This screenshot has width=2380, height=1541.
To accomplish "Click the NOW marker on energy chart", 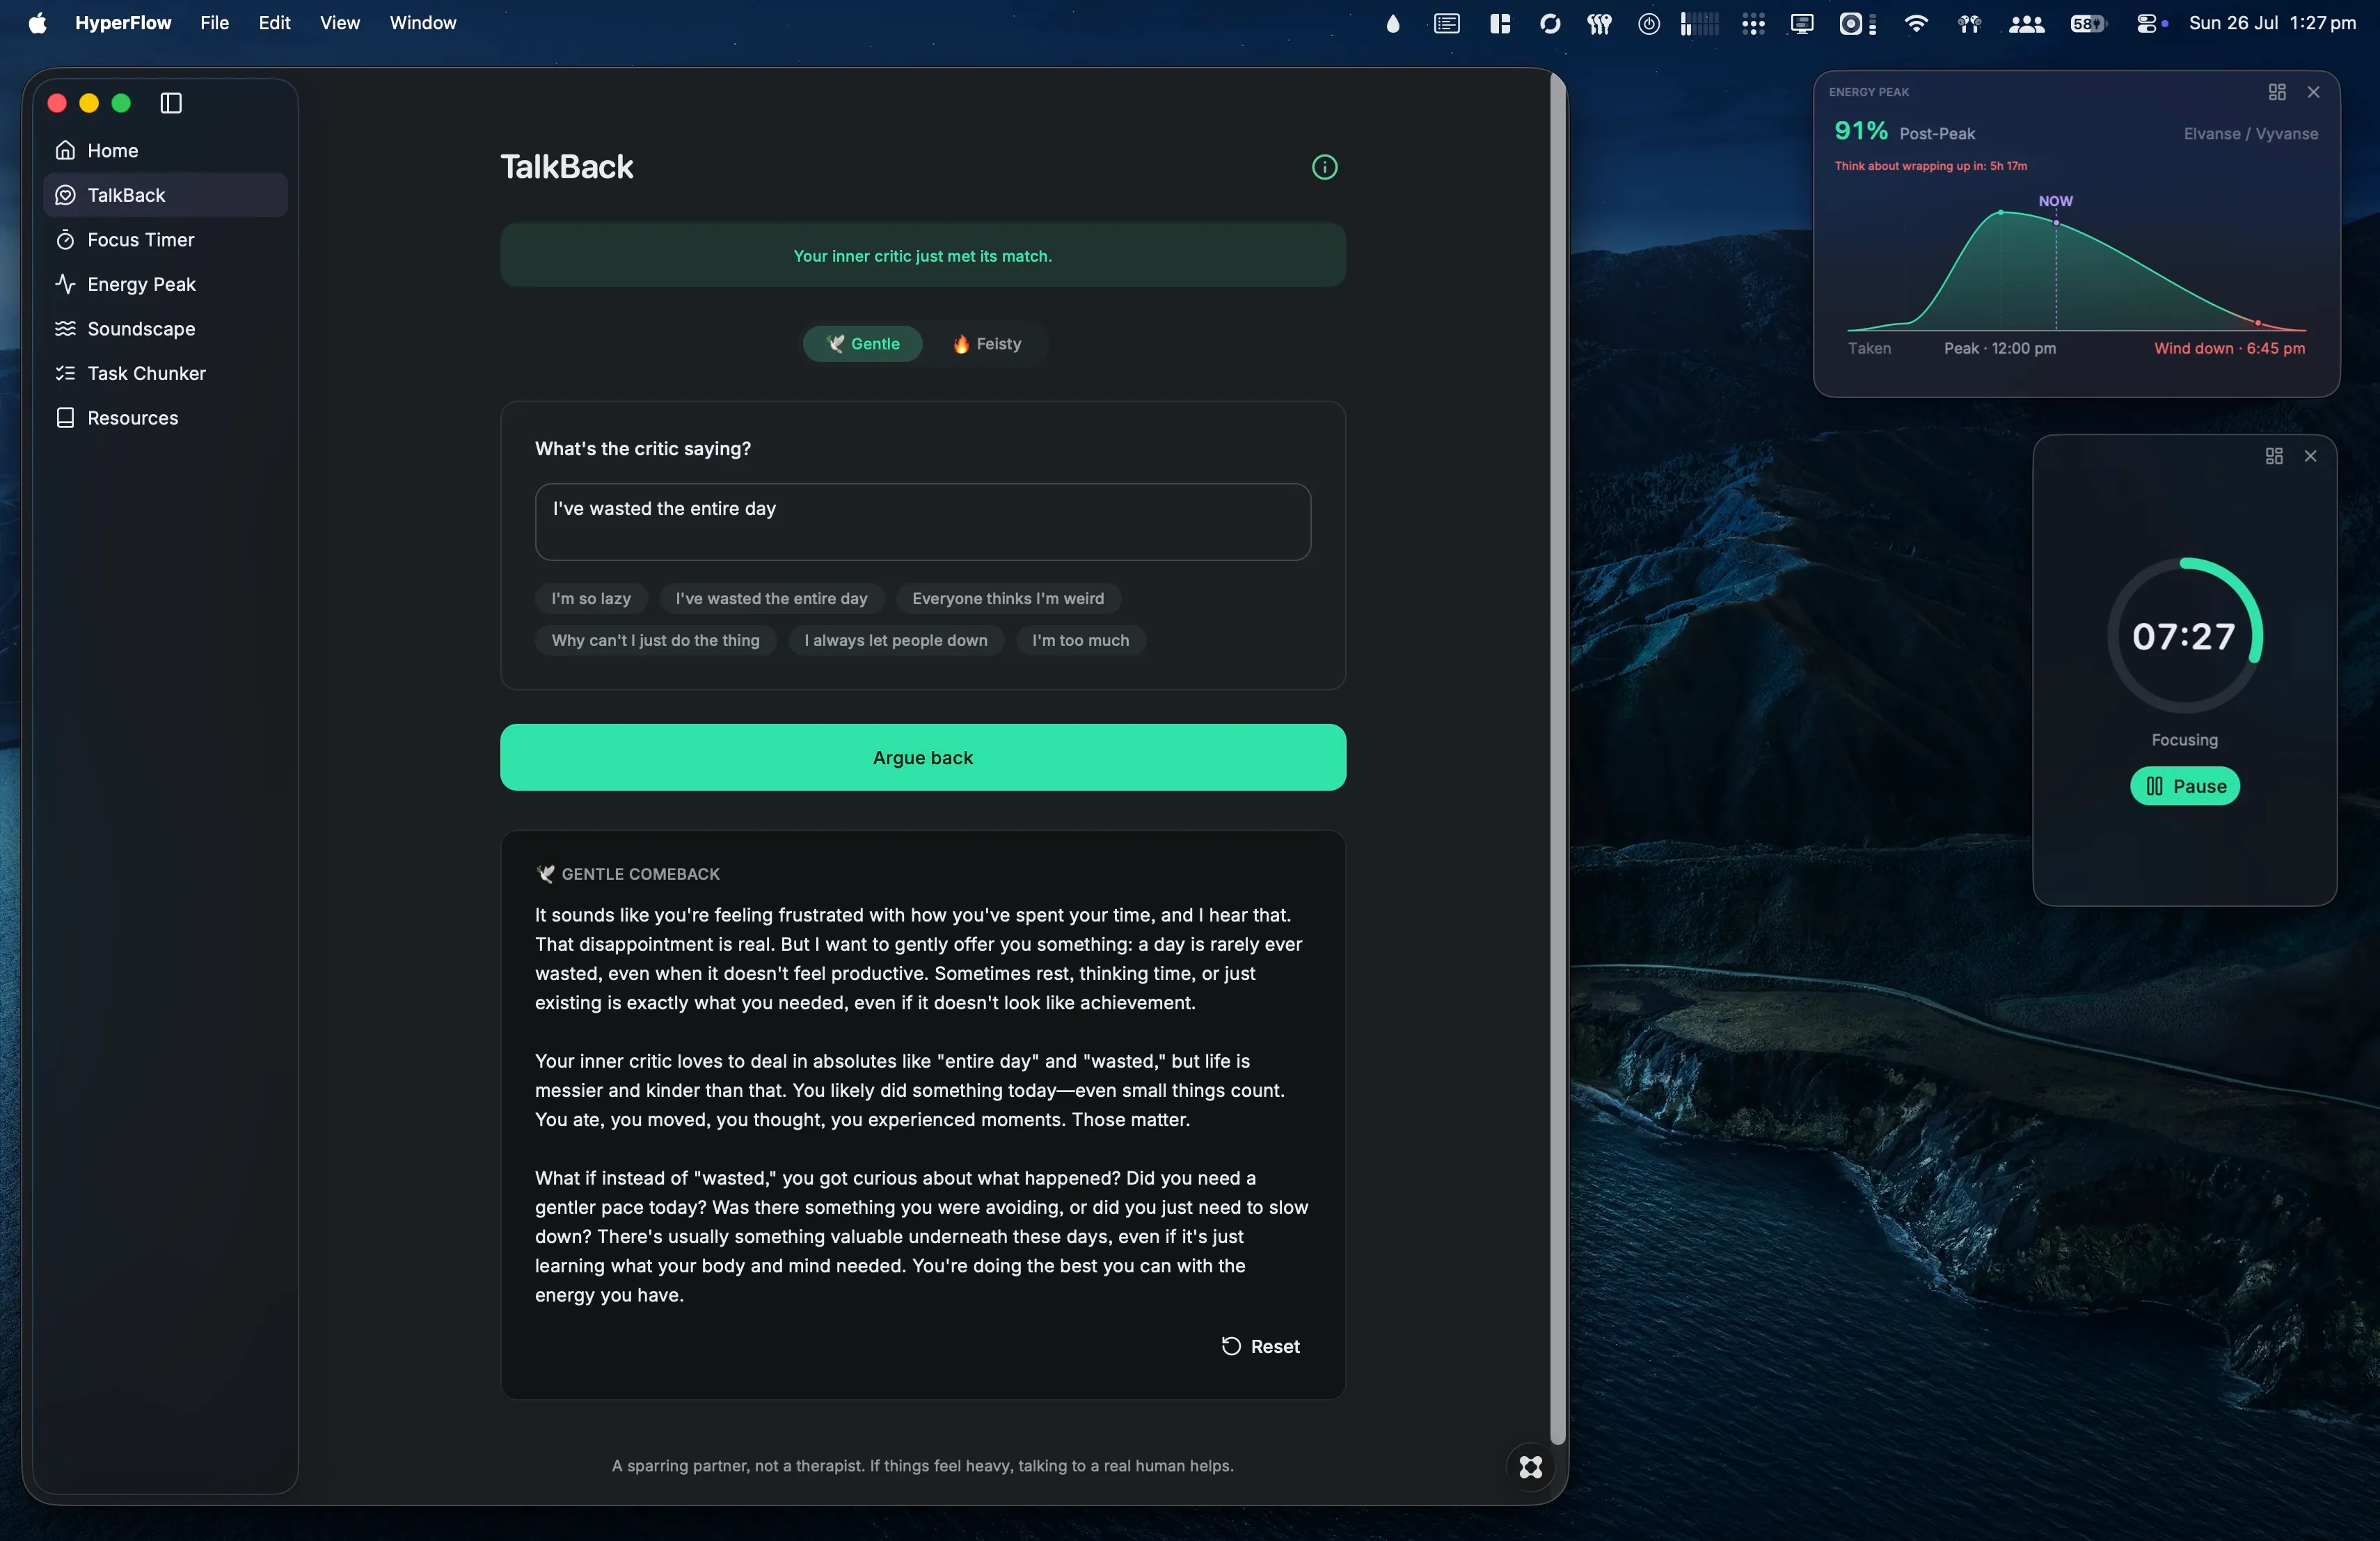I will [x=2055, y=201].
